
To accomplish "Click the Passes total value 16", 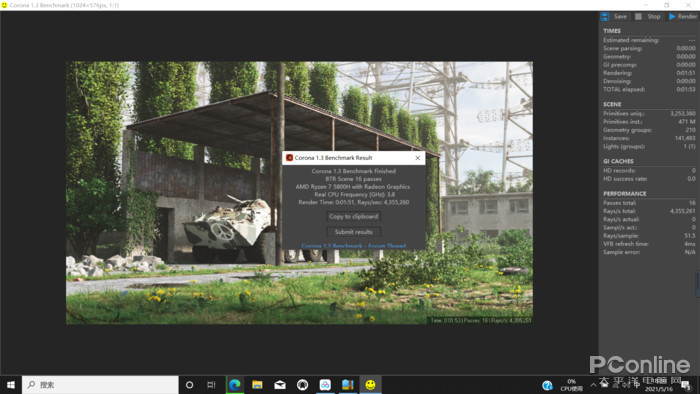I will click(x=692, y=203).
